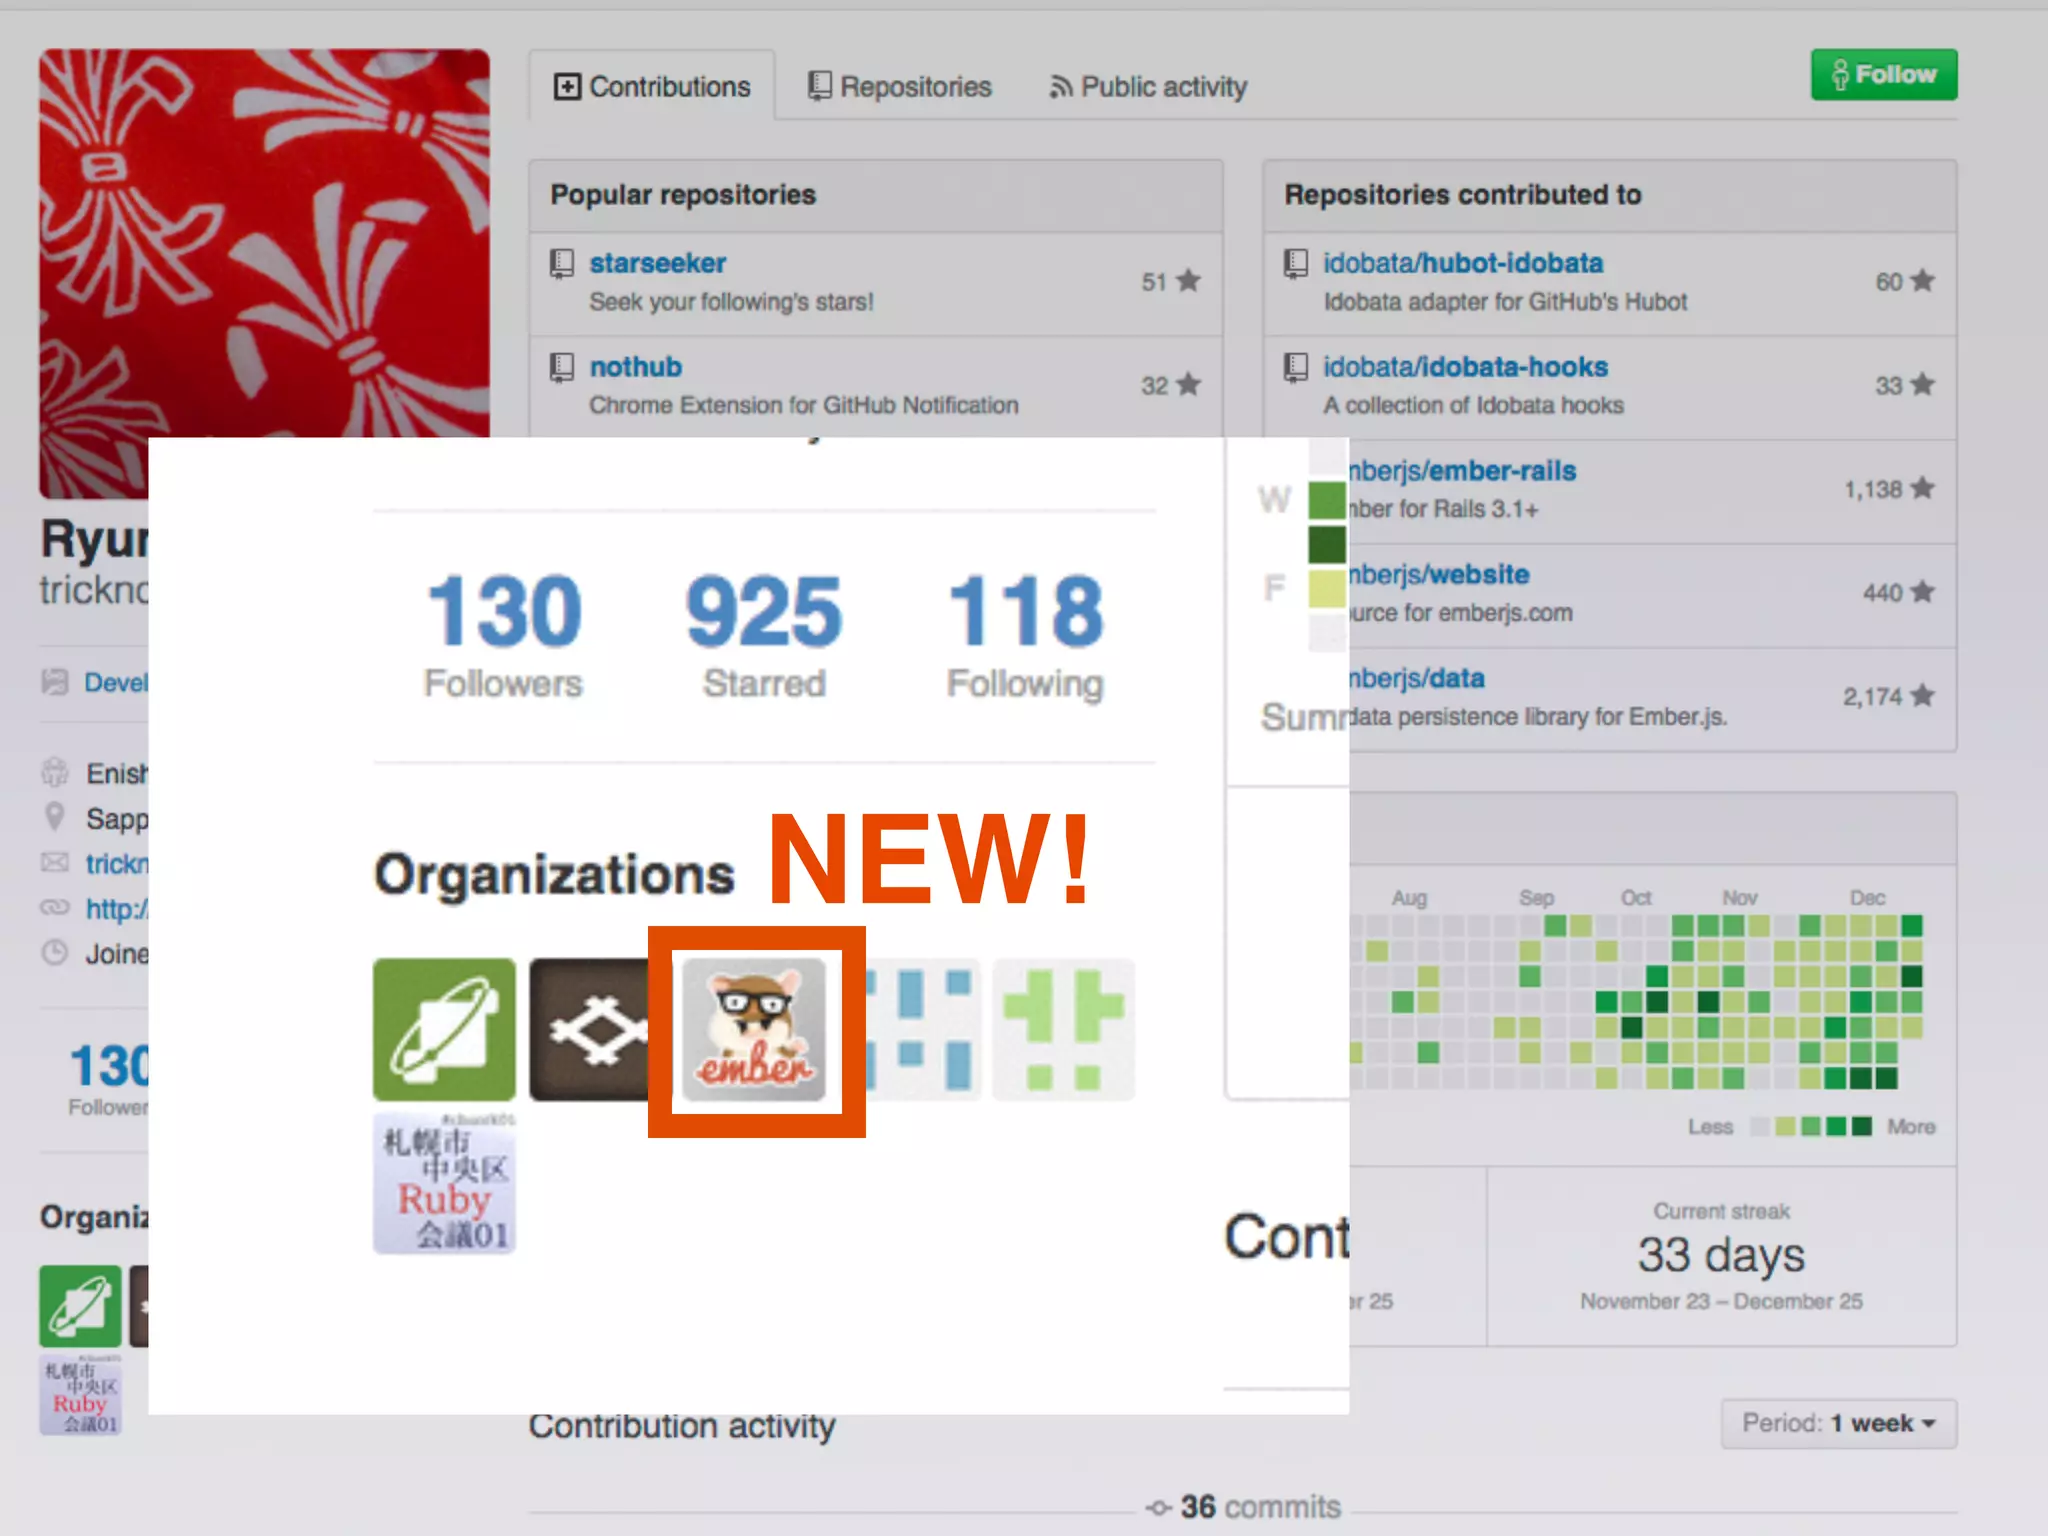This screenshot has height=1536, width=2048.
Task: Switch to the Repositories tab
Action: (899, 87)
